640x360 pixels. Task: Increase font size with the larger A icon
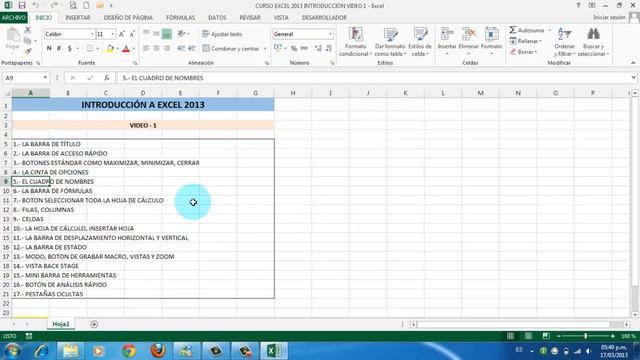122,34
